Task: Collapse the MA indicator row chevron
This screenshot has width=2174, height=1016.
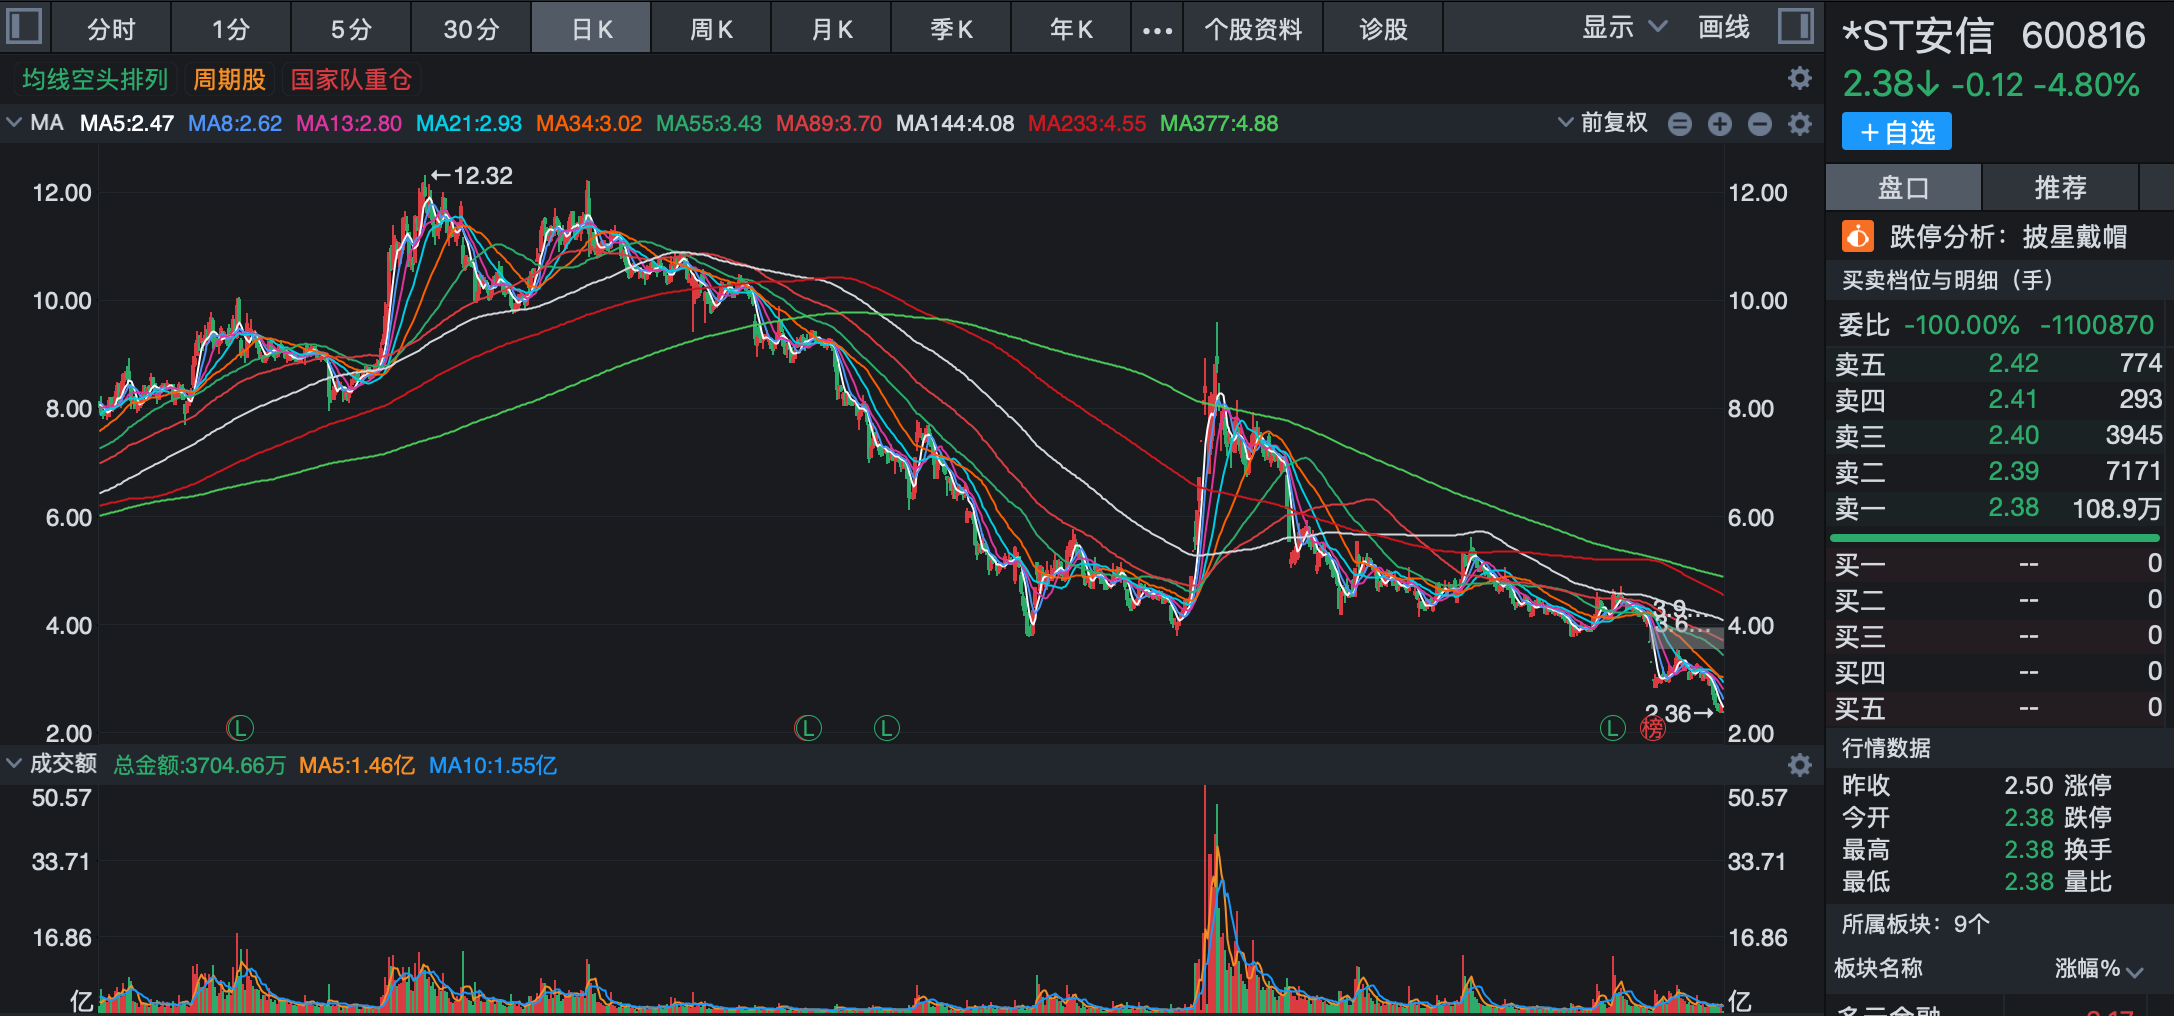Action: (14, 123)
